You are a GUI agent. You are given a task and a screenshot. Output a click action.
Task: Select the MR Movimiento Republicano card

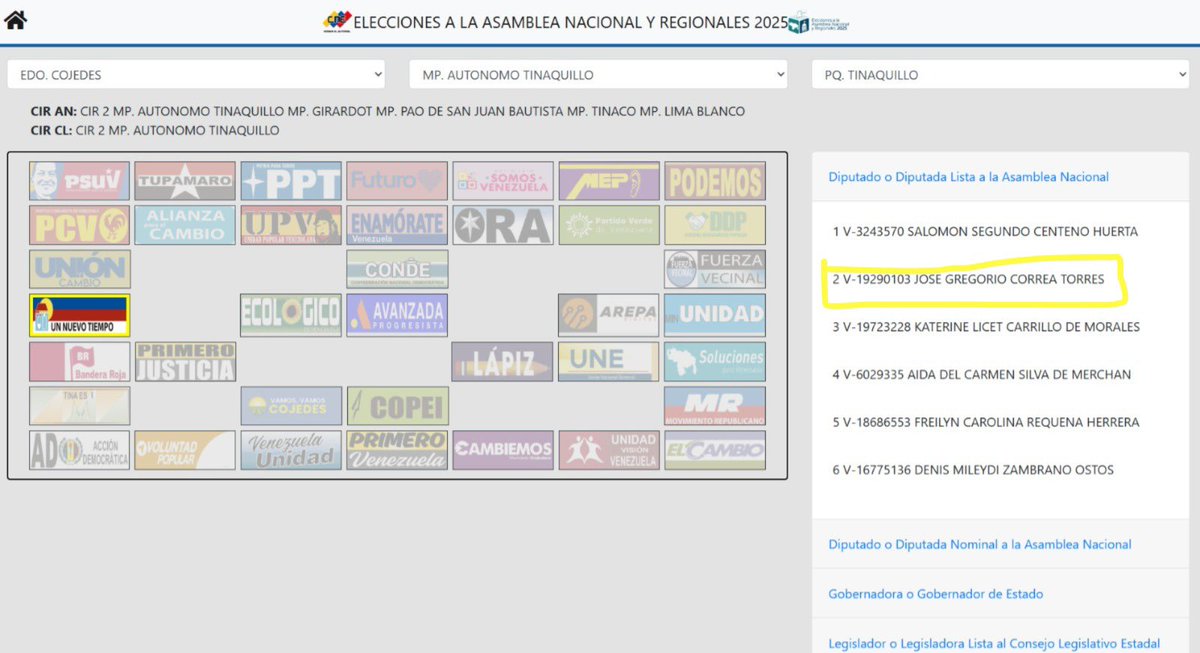[715, 405]
